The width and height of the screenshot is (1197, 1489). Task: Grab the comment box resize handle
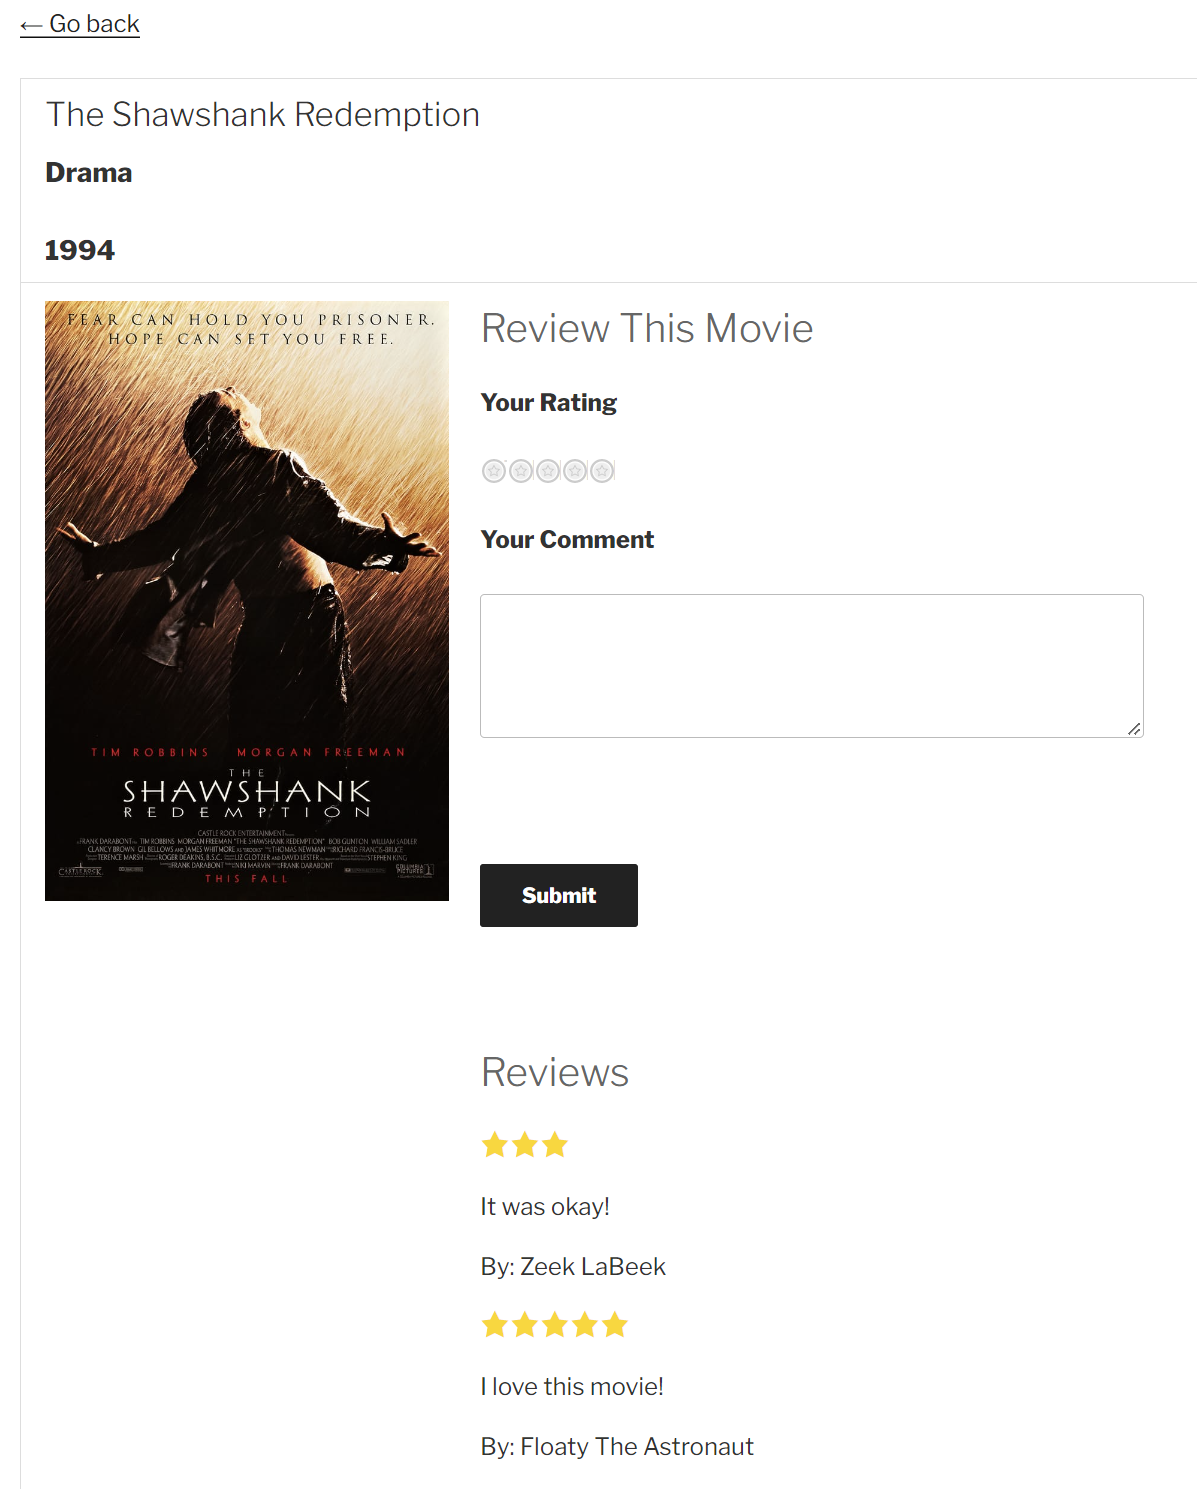[x=1134, y=729]
